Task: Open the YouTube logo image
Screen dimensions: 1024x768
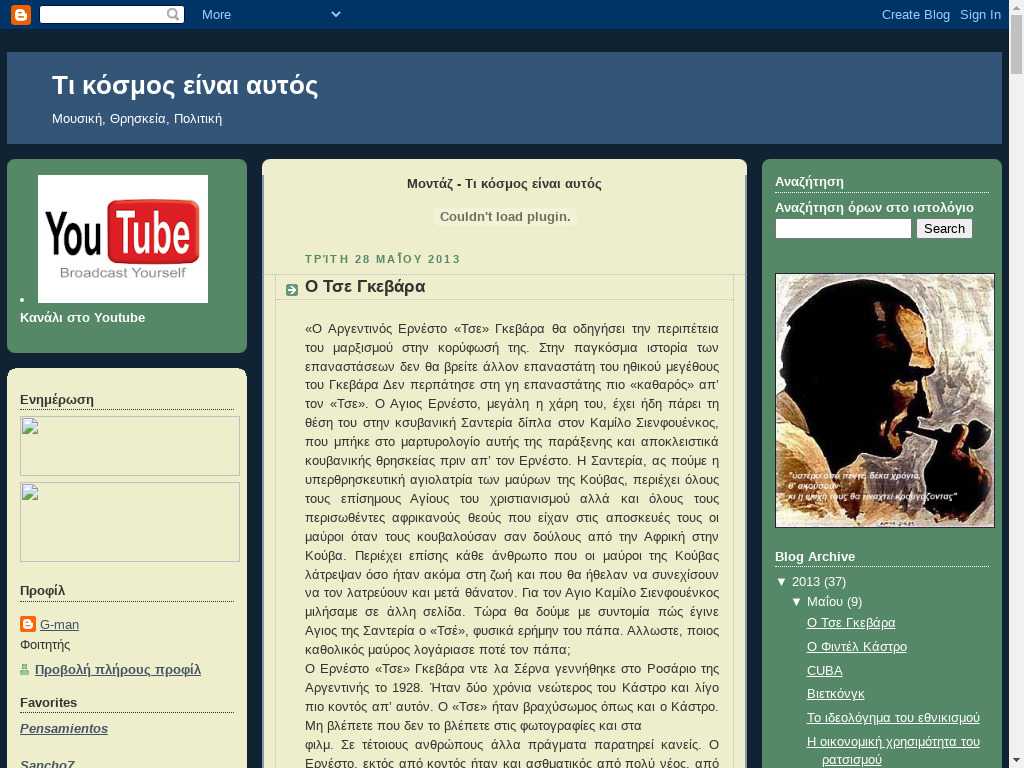Action: [123, 238]
